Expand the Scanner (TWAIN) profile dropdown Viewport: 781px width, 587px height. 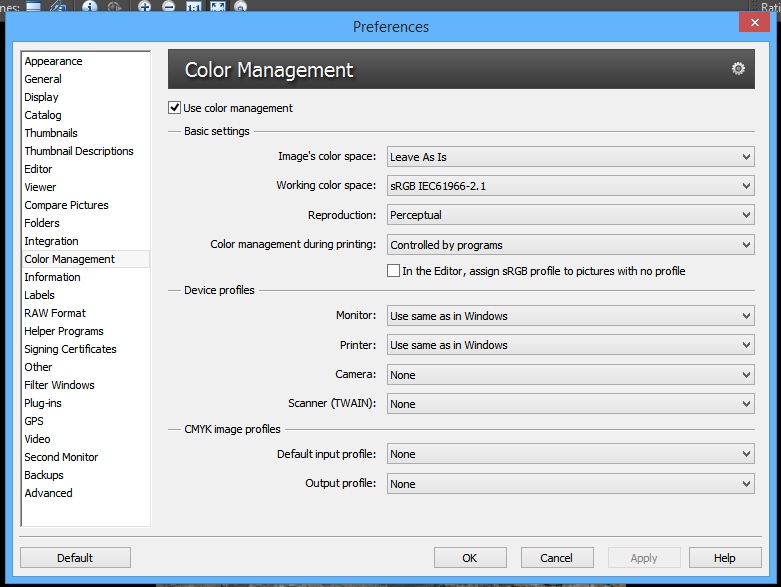tap(570, 404)
